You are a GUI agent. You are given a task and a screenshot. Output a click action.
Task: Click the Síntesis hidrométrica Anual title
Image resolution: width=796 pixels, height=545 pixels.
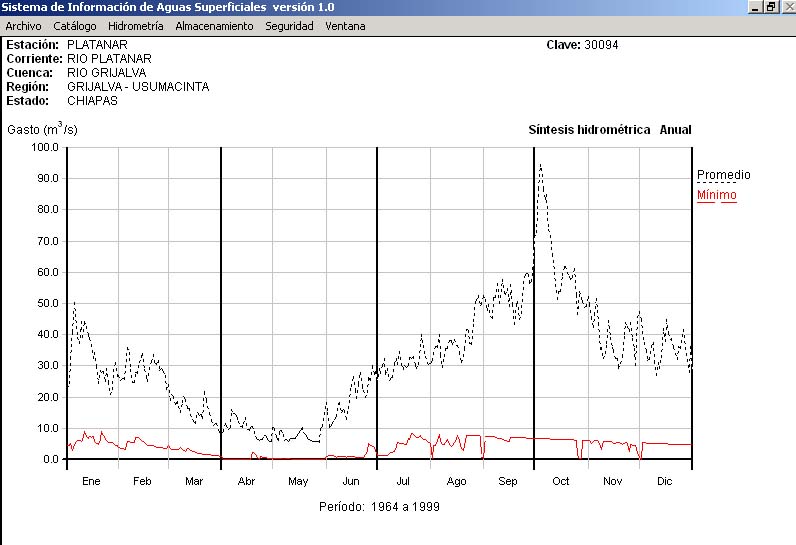coord(609,130)
